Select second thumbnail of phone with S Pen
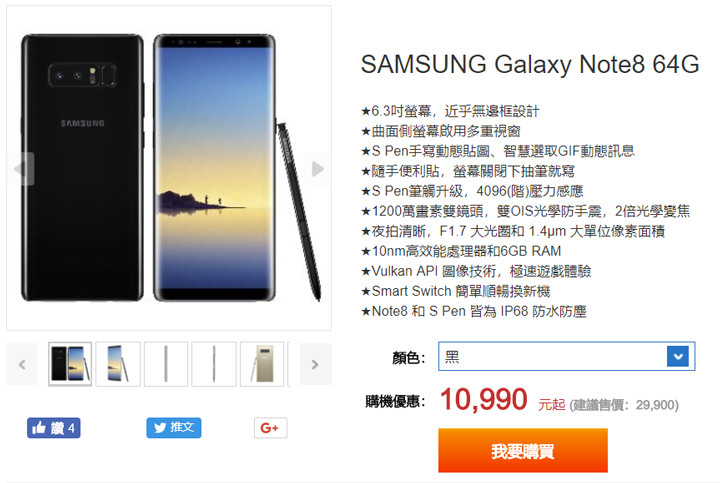Screen dimensions: 720x483 tap(118, 364)
